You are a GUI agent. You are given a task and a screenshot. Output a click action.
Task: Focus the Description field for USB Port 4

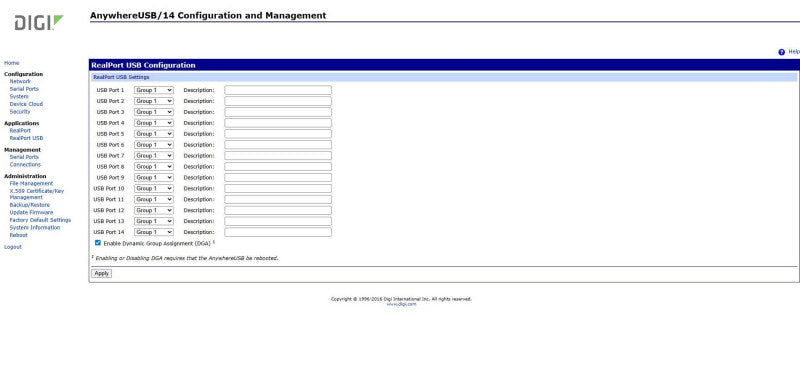click(x=278, y=123)
